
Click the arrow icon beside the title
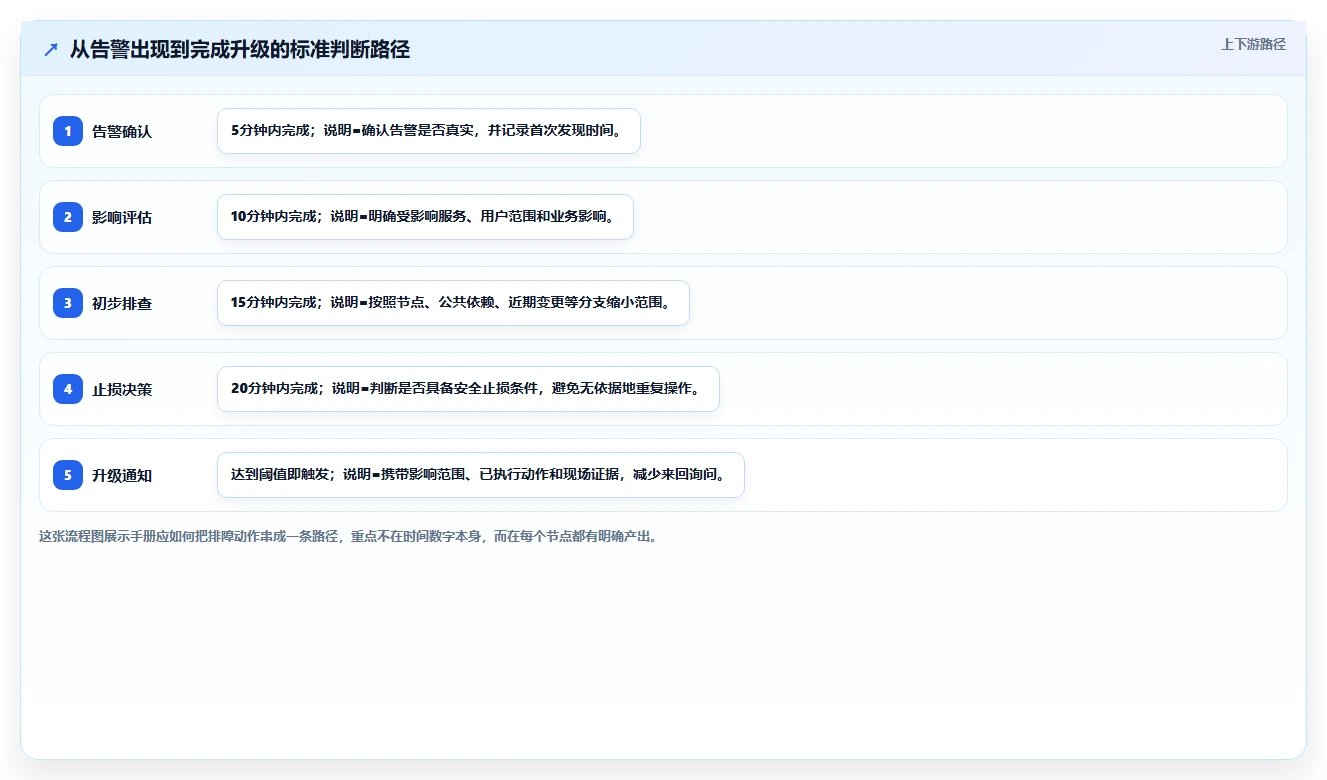pyautogui.click(x=51, y=49)
